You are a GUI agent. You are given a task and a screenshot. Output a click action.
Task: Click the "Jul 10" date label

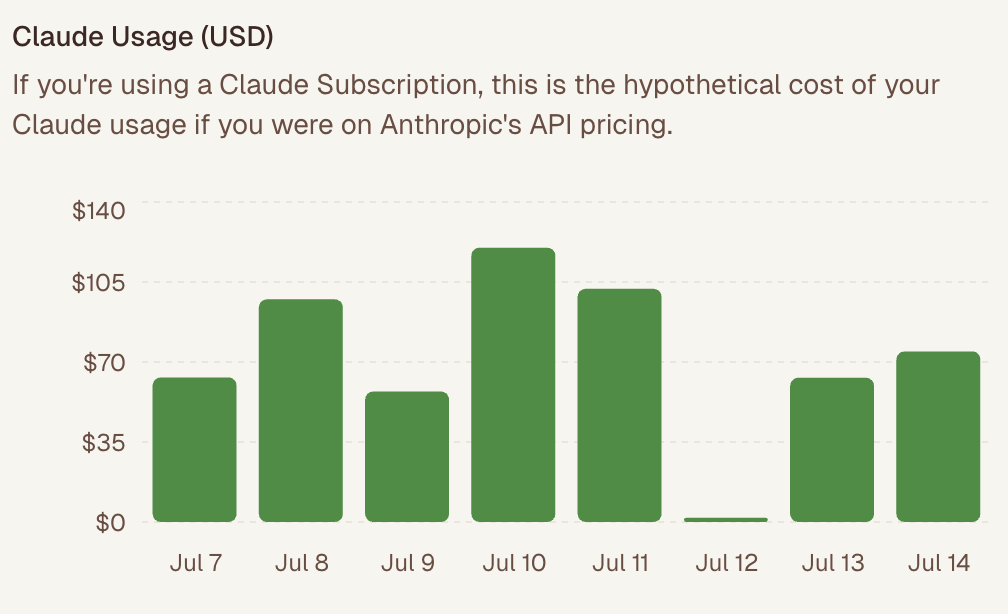(514, 563)
